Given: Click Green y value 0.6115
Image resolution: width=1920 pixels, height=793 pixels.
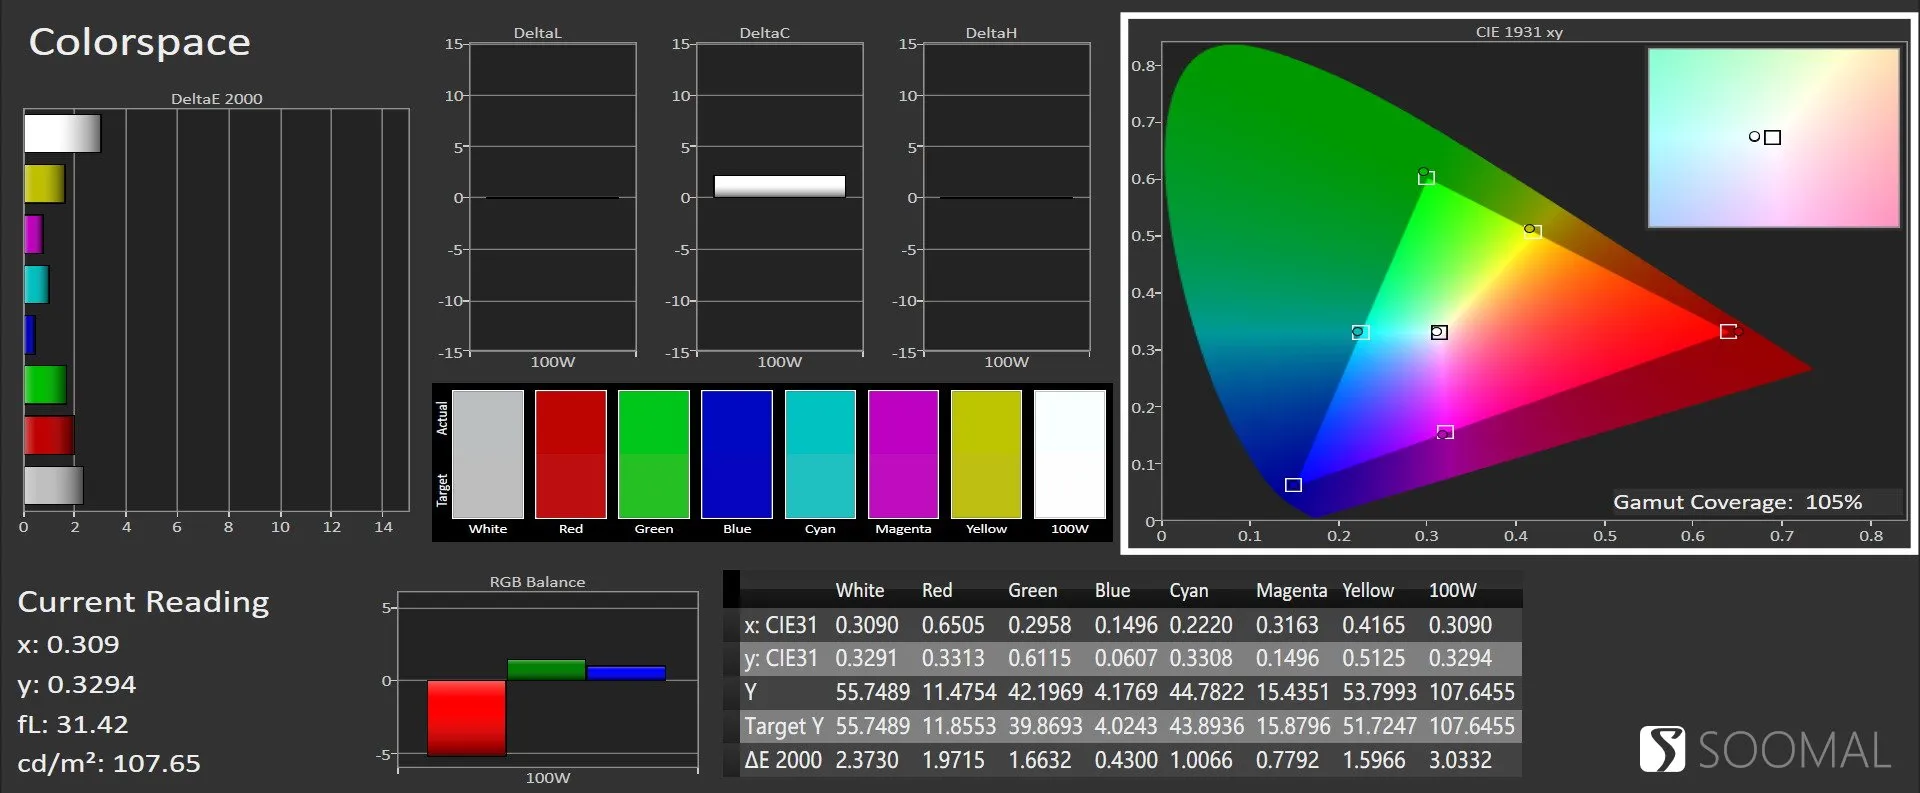Looking at the screenshot, I should tap(1039, 658).
